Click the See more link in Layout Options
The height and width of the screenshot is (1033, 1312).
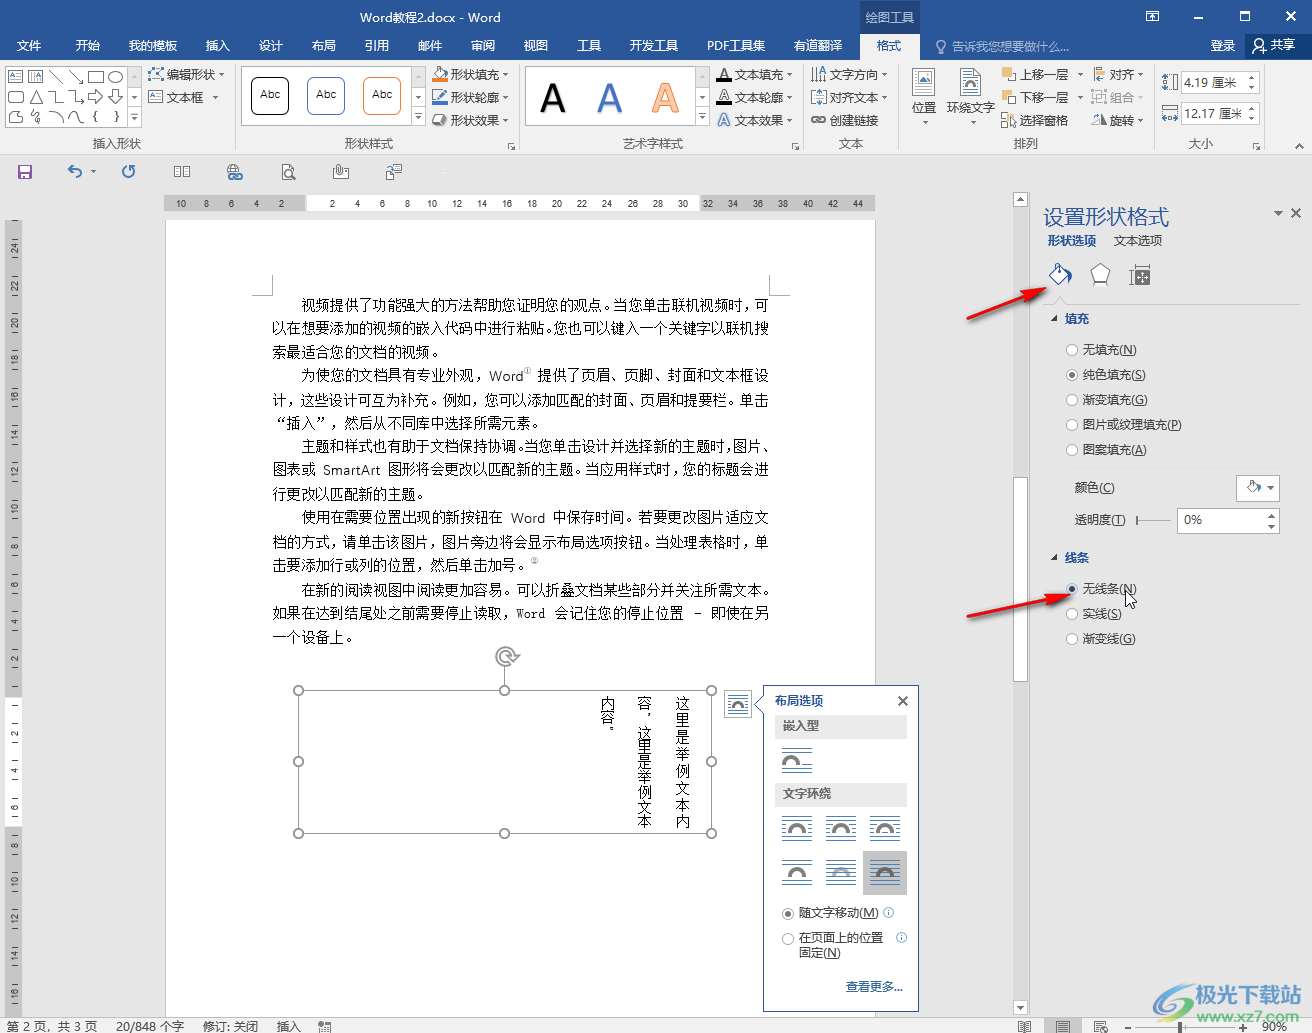874,987
